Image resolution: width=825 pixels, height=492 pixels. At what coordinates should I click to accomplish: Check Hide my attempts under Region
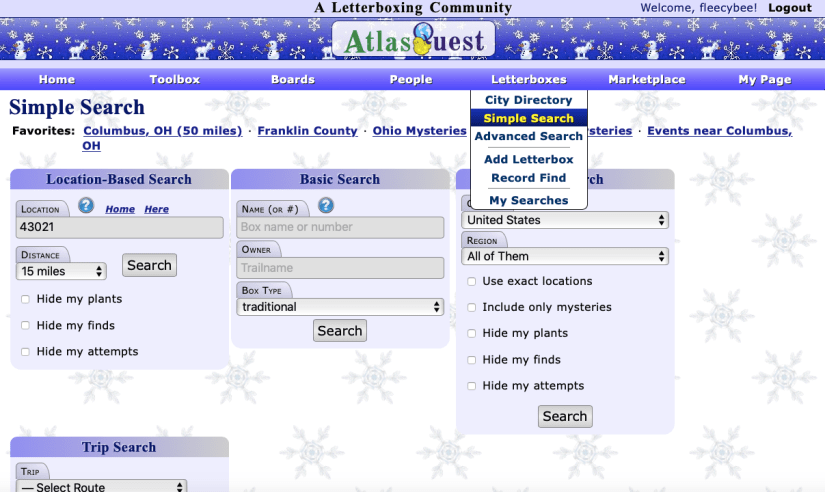coord(471,386)
